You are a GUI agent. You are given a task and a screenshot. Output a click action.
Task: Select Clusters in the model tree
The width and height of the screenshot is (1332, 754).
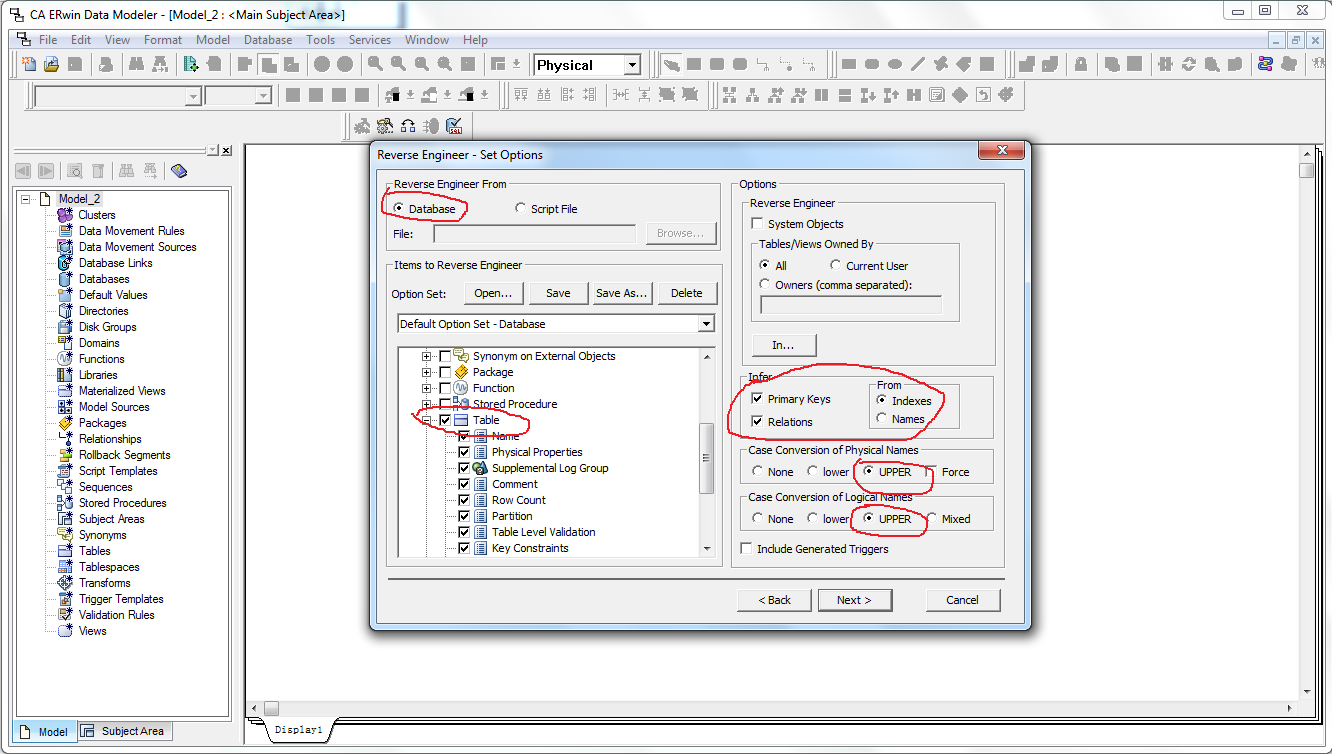point(97,215)
